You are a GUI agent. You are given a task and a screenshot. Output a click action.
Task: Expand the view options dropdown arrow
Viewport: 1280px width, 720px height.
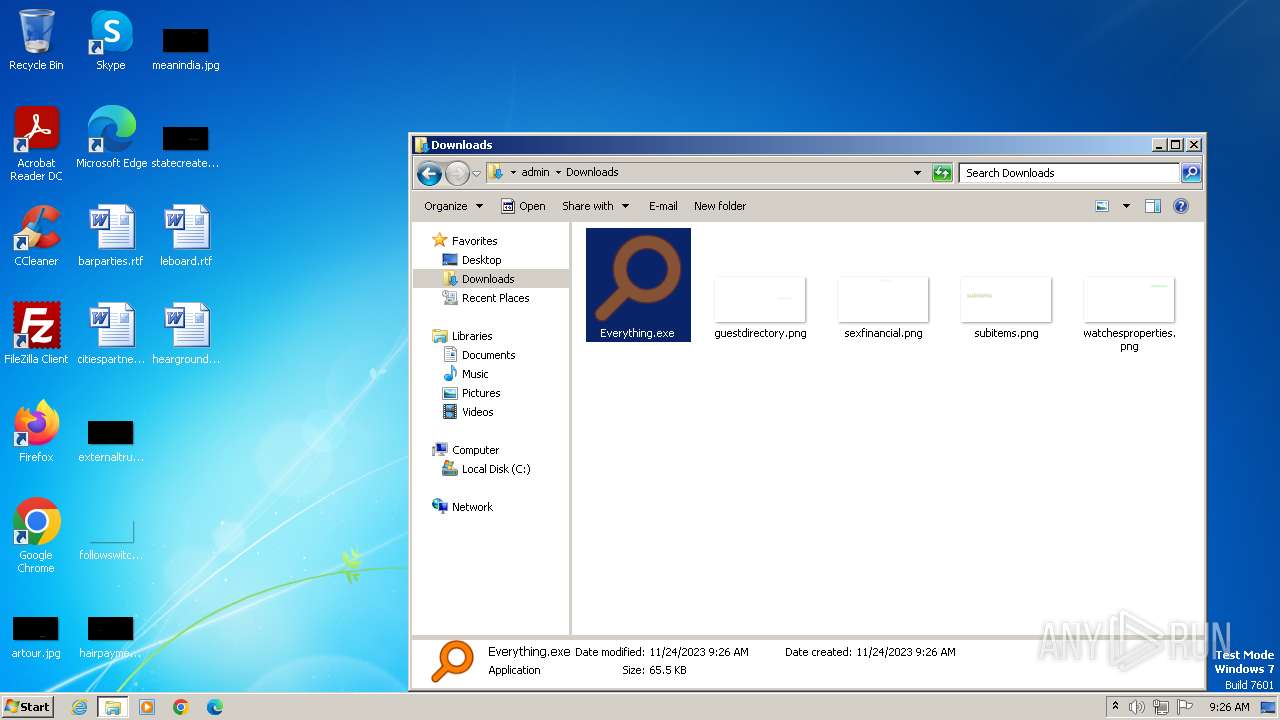click(x=1126, y=206)
